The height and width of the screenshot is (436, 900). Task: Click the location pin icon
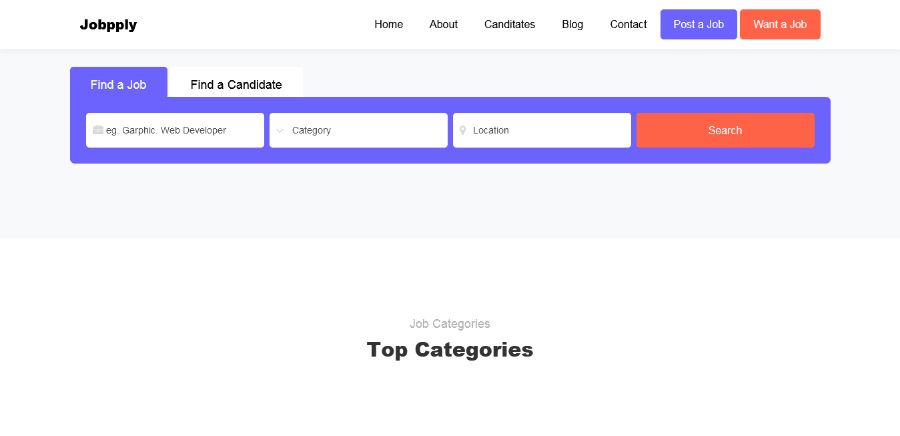[463, 130]
